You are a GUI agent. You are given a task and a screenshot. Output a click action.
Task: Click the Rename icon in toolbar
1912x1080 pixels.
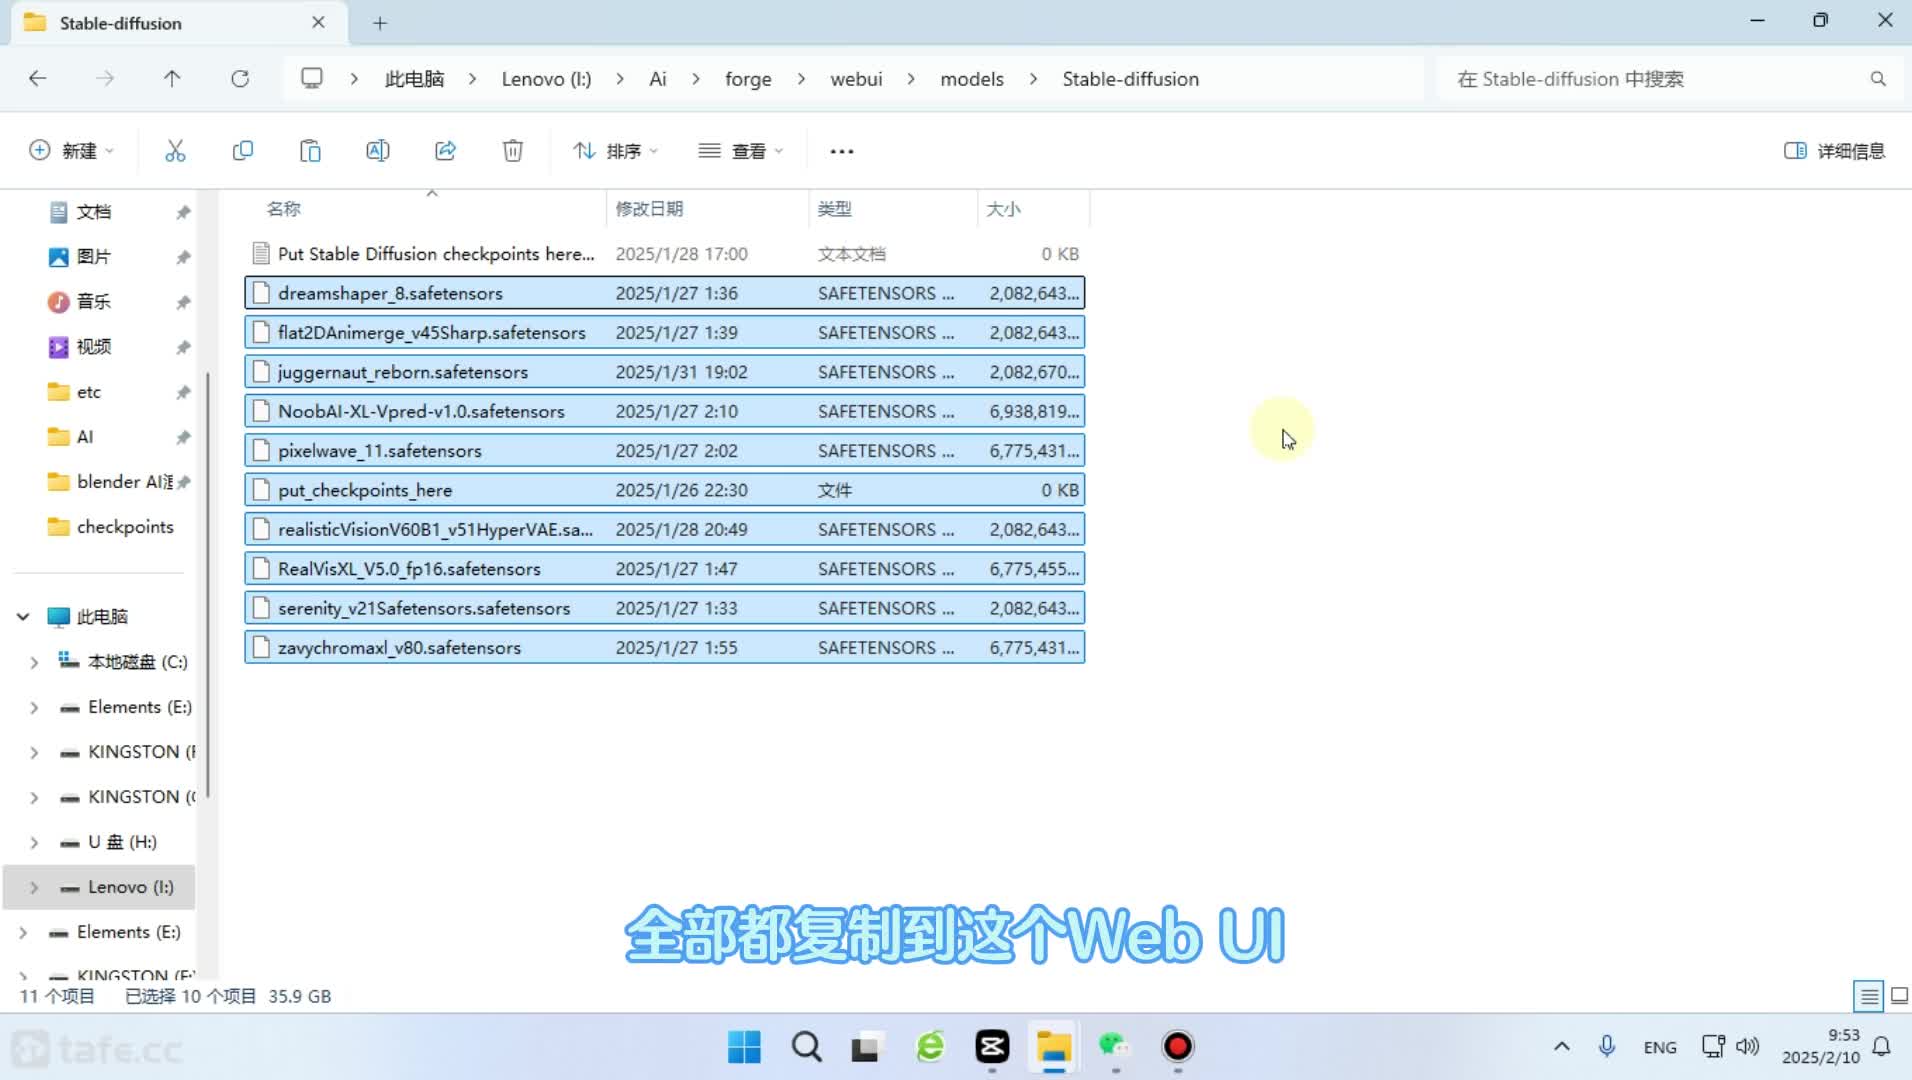(x=377, y=151)
